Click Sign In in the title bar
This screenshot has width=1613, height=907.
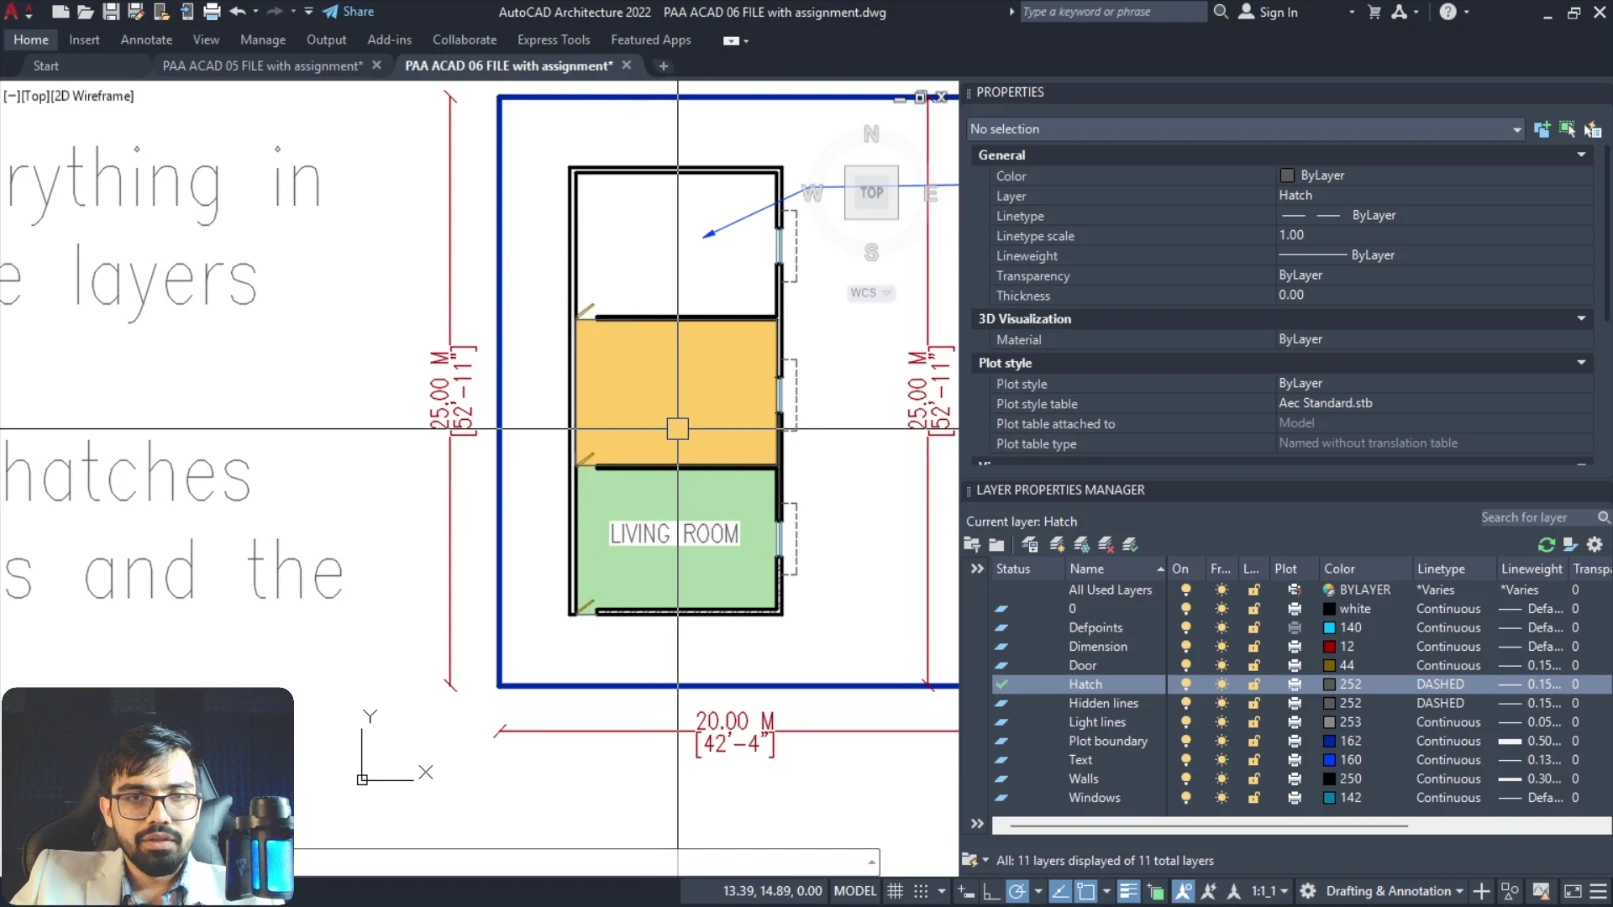tap(1278, 12)
